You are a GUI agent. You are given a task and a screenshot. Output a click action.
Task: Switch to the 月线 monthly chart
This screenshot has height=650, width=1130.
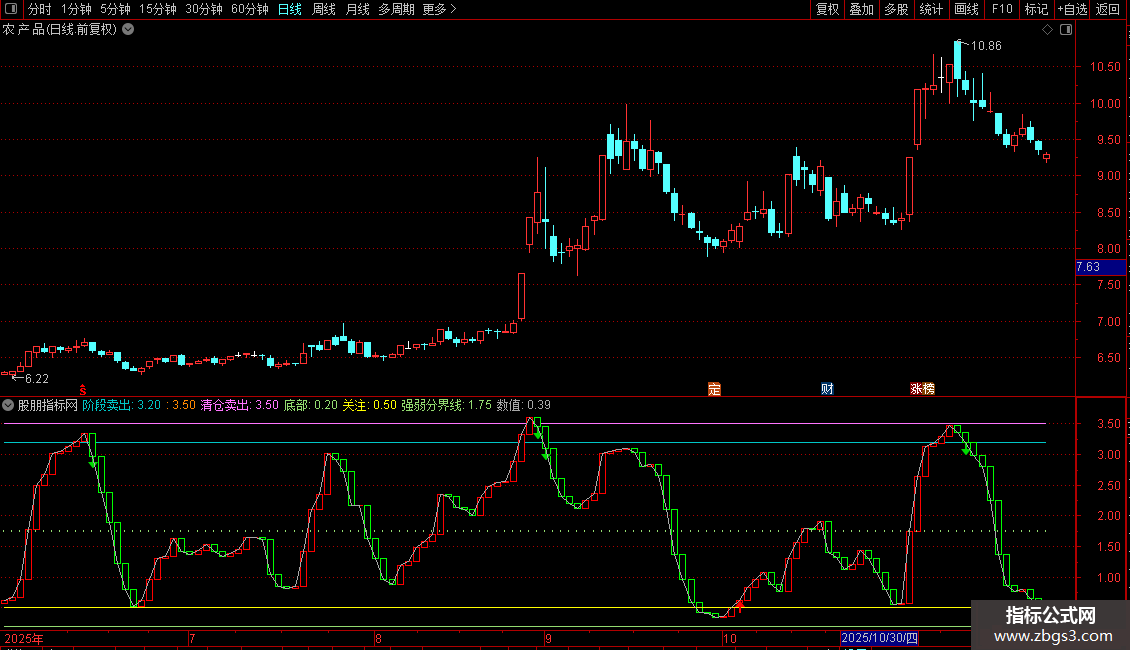tap(357, 9)
